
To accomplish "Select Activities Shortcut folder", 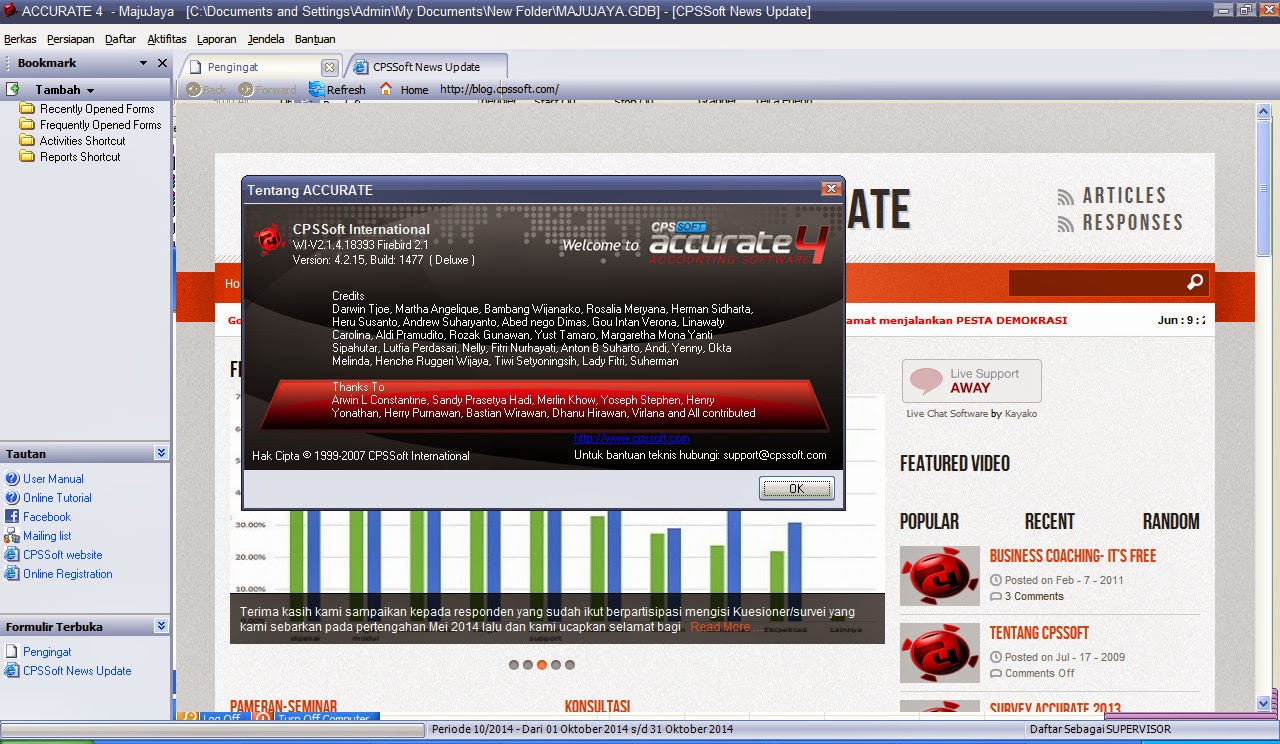I will click(82, 141).
